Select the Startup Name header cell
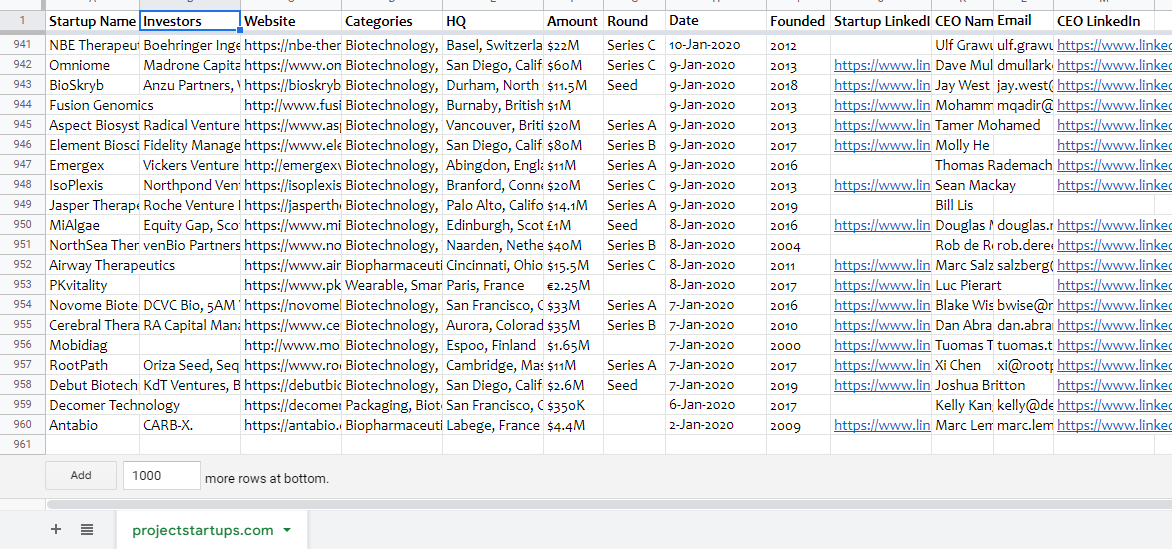Screen dimensions: 1172x549 [x=93, y=21]
